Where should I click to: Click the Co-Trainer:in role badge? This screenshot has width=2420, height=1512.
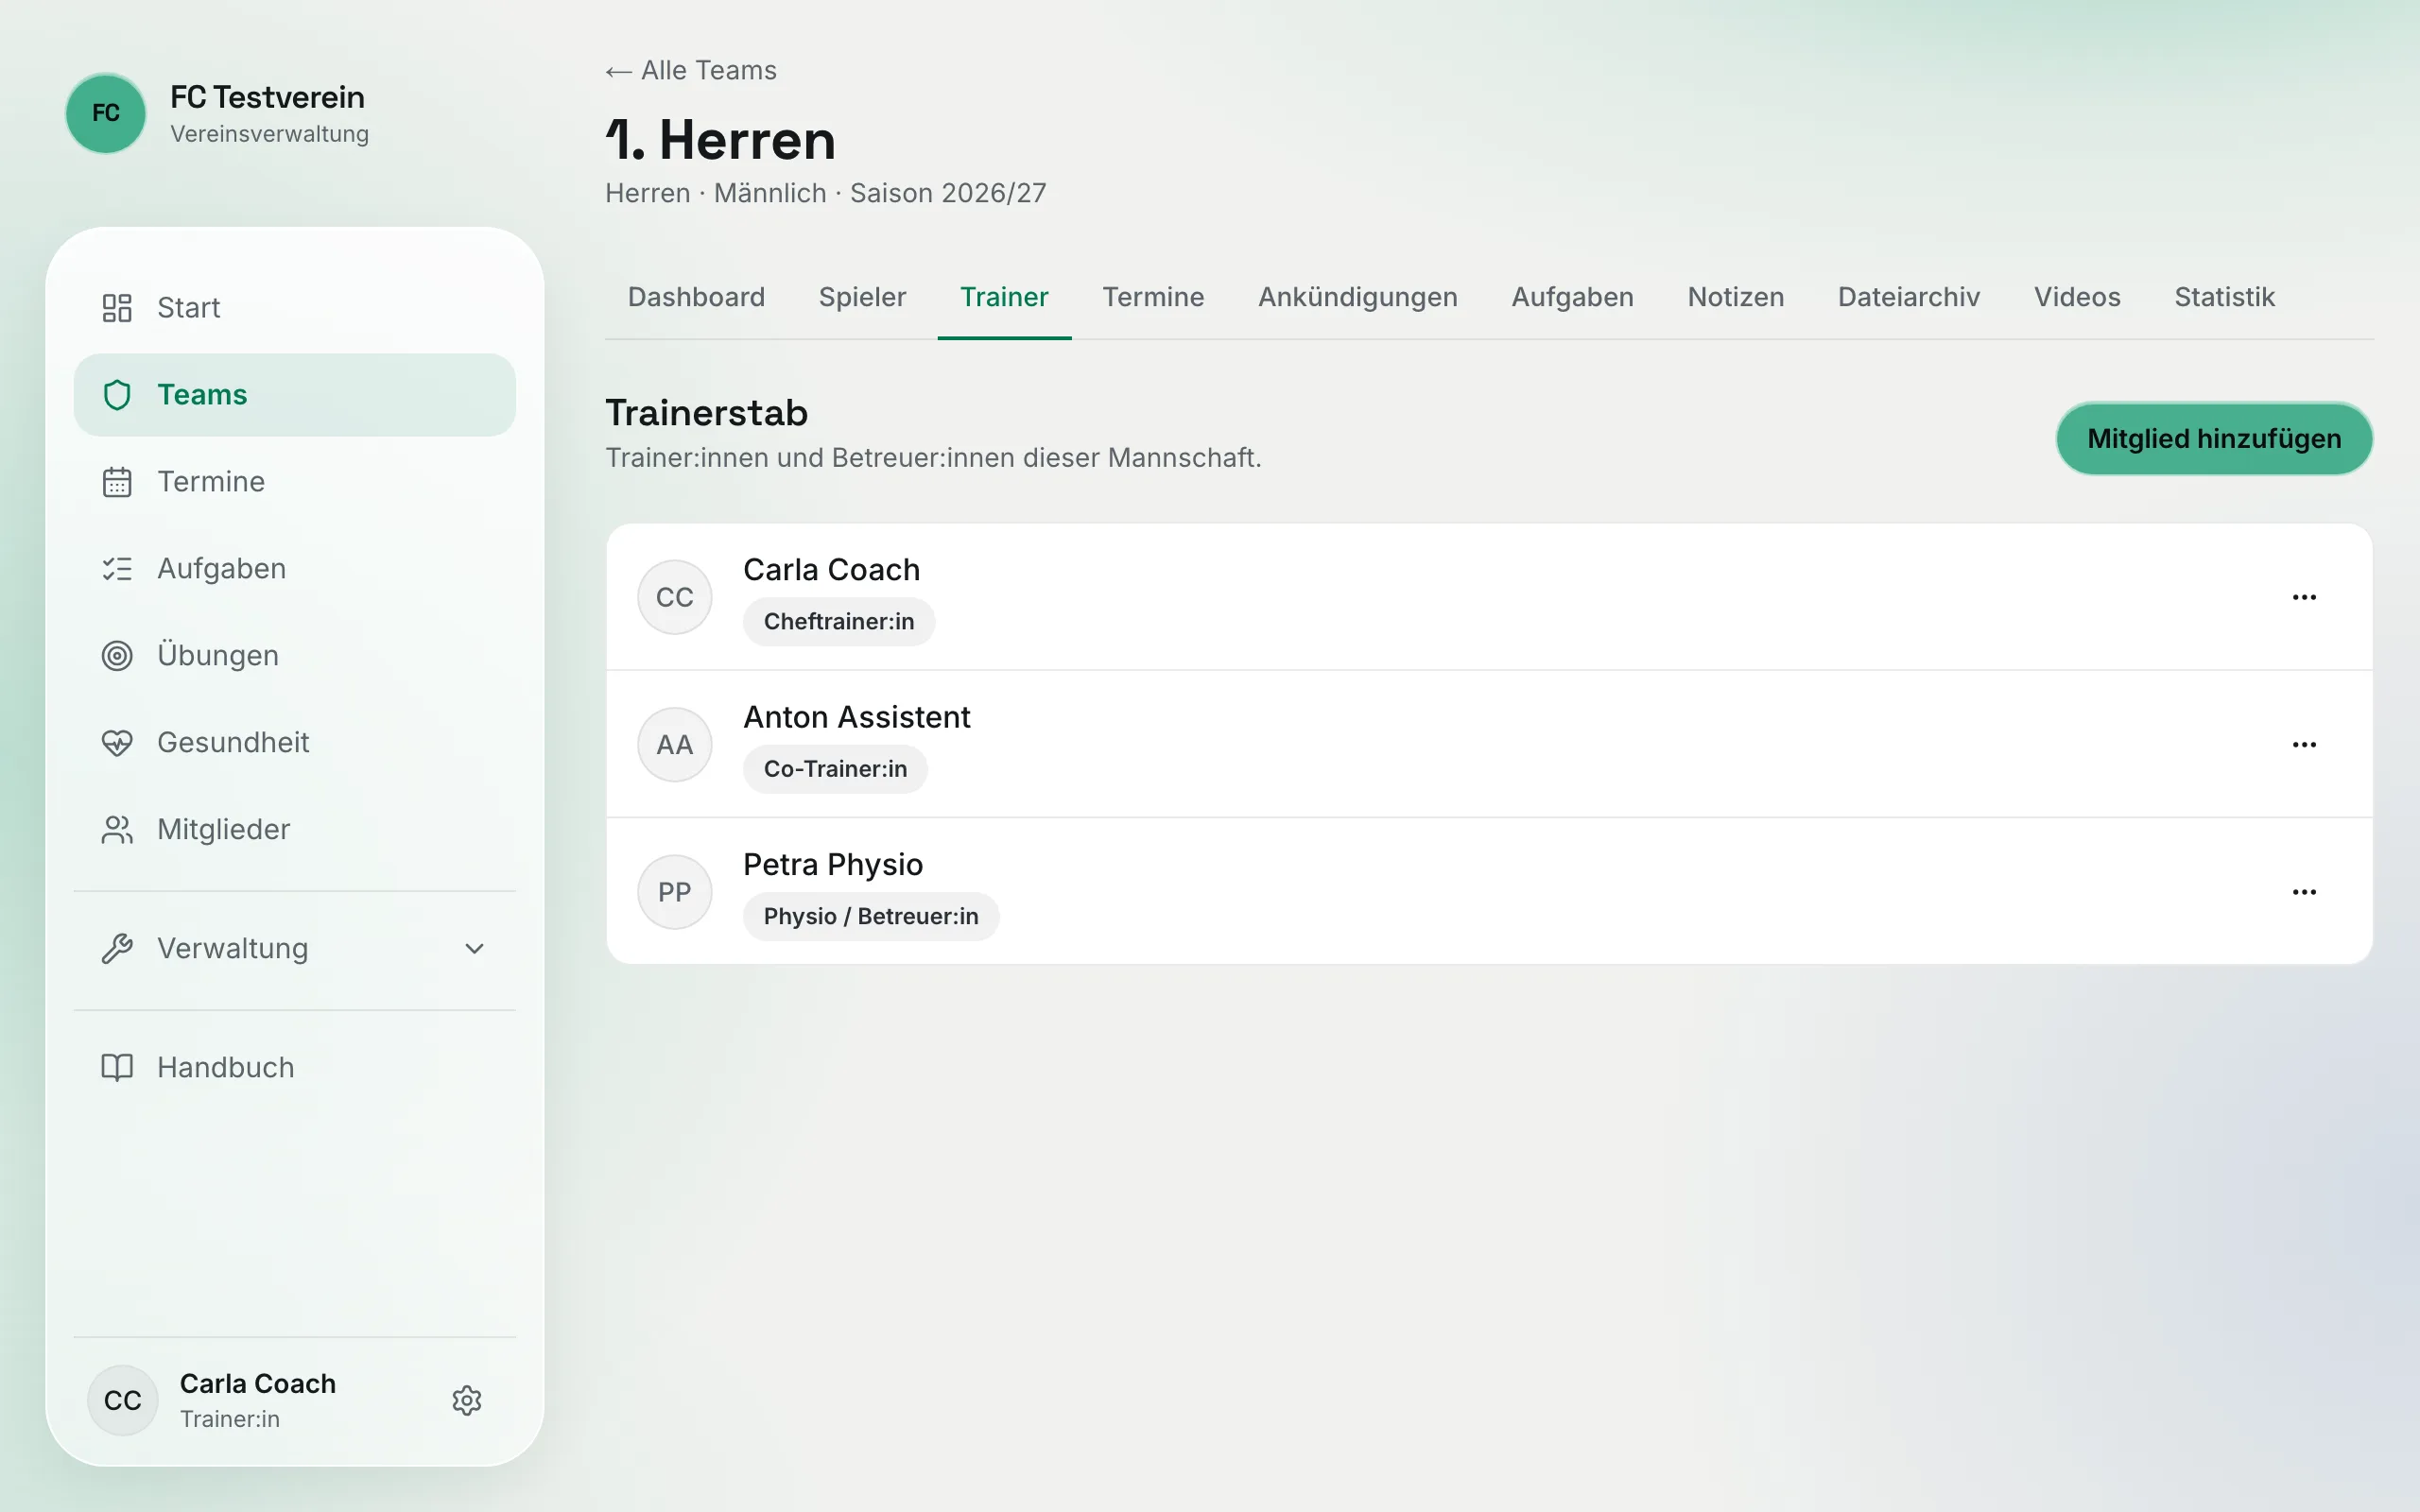tap(835, 769)
